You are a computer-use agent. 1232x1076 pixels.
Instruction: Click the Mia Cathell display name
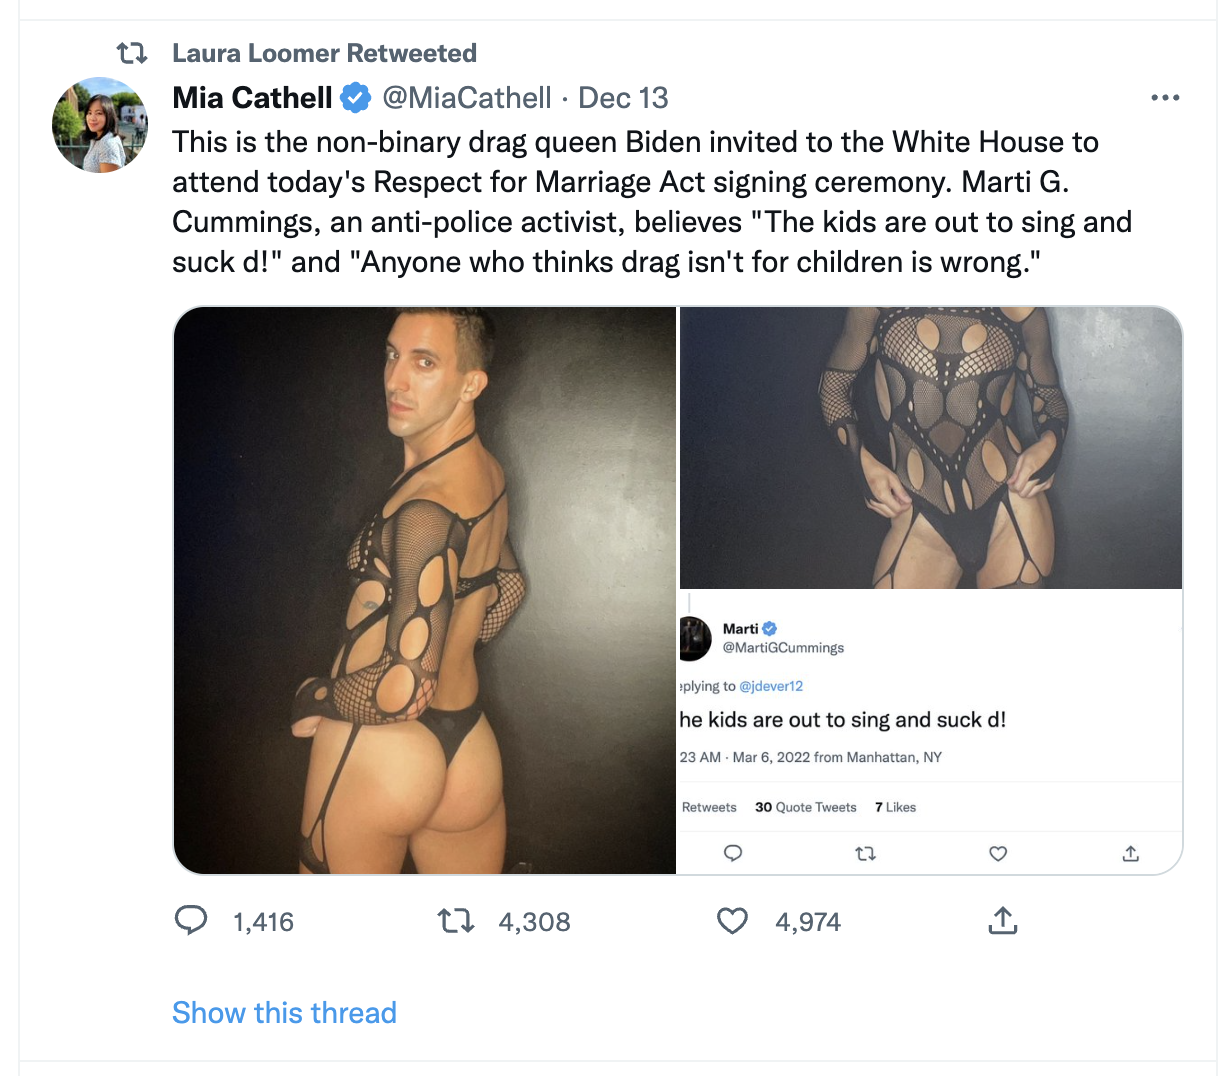(252, 98)
